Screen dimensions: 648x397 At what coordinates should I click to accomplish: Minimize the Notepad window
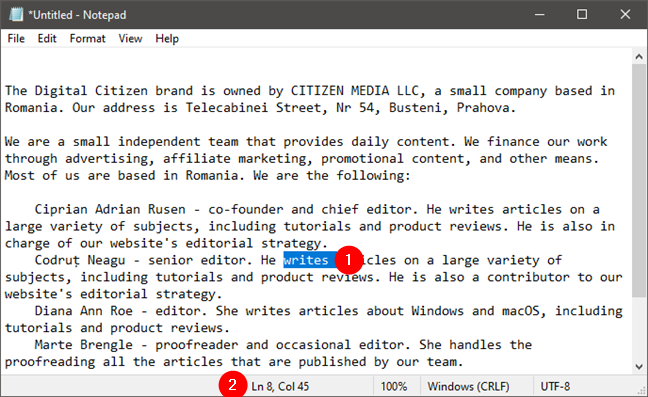[539, 14]
